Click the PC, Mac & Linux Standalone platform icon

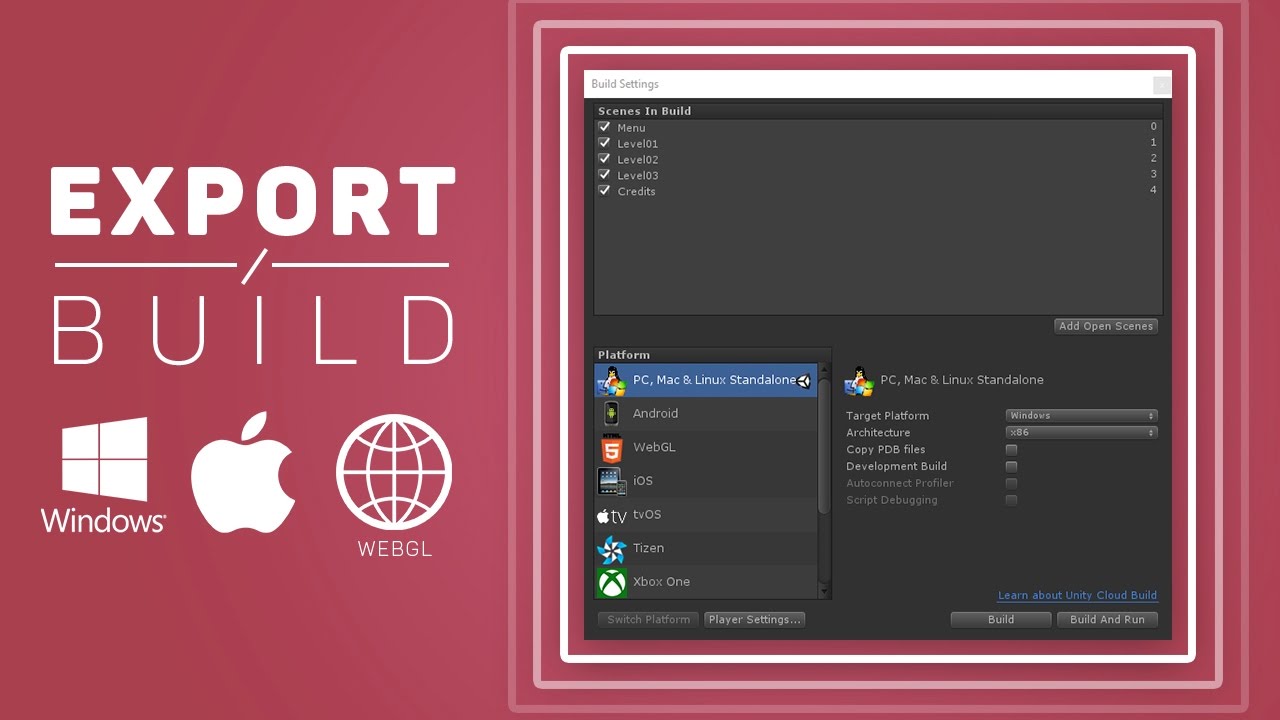coord(611,380)
